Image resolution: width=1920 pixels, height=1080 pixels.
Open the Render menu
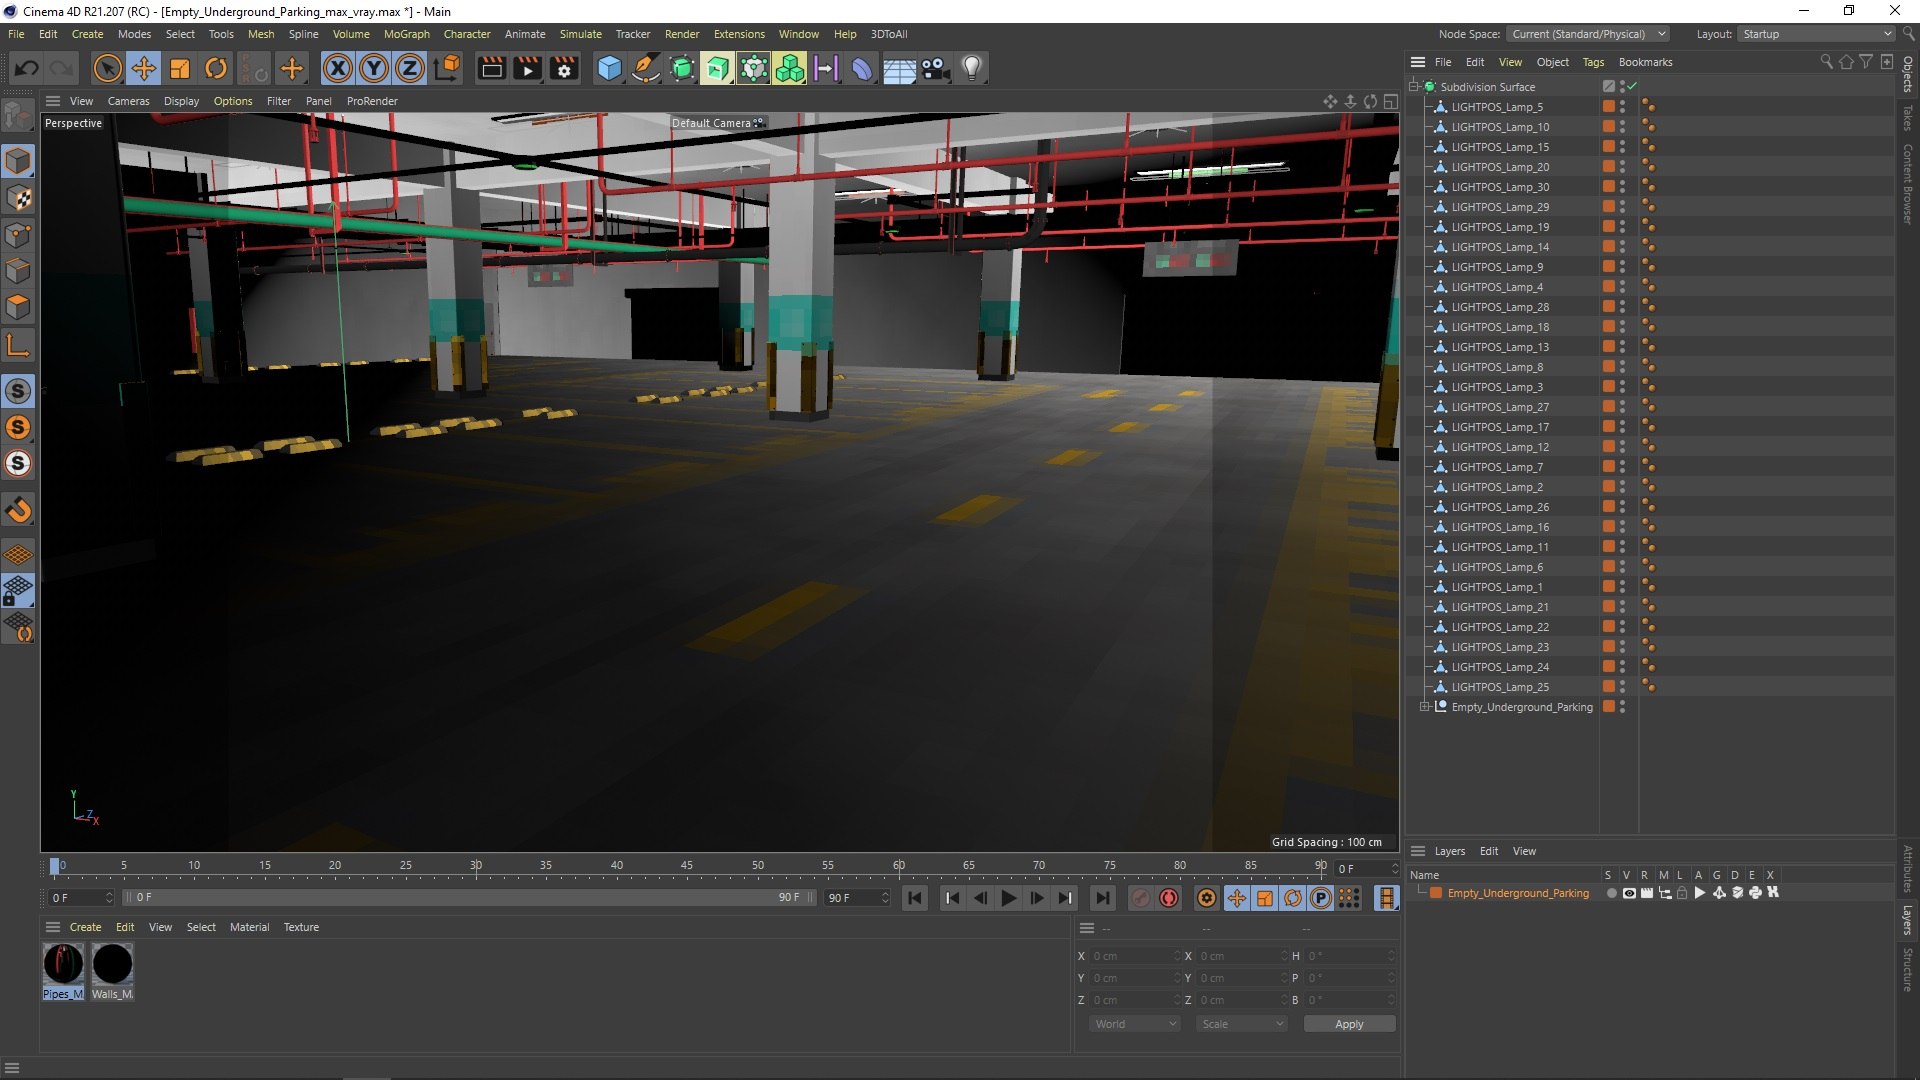[x=682, y=34]
